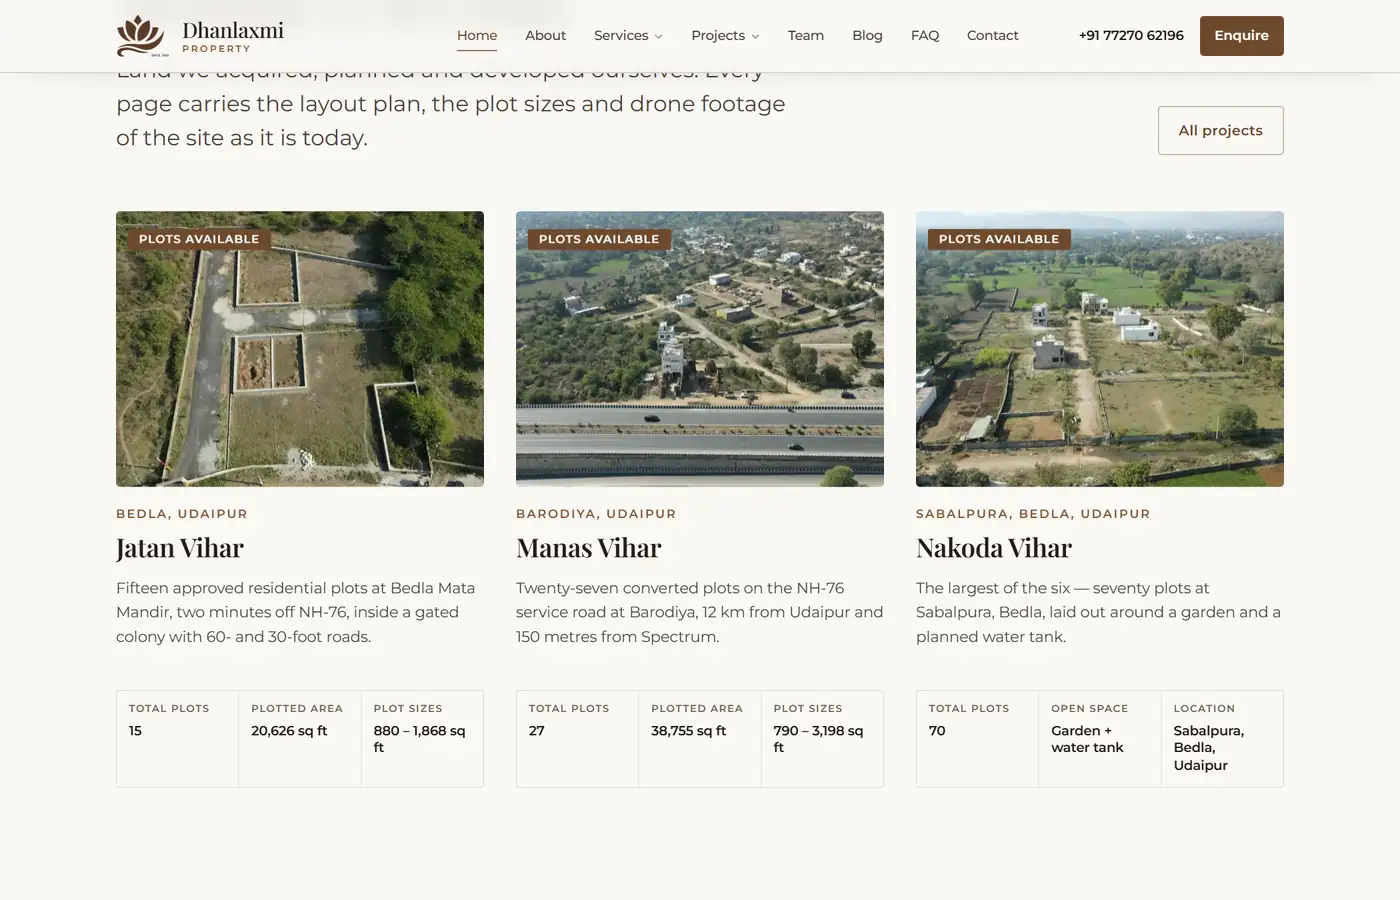Click plot sizes '880 – 1,868 sq ft'

(419, 739)
